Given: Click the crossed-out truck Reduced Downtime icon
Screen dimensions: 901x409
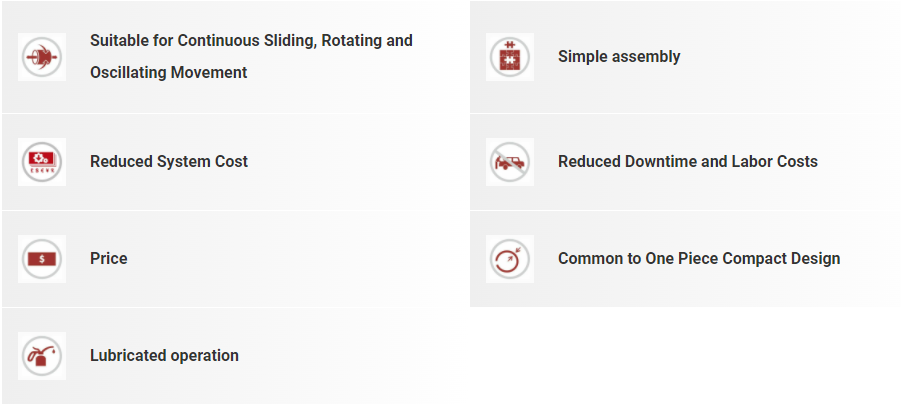Looking at the screenshot, I should tap(510, 162).
